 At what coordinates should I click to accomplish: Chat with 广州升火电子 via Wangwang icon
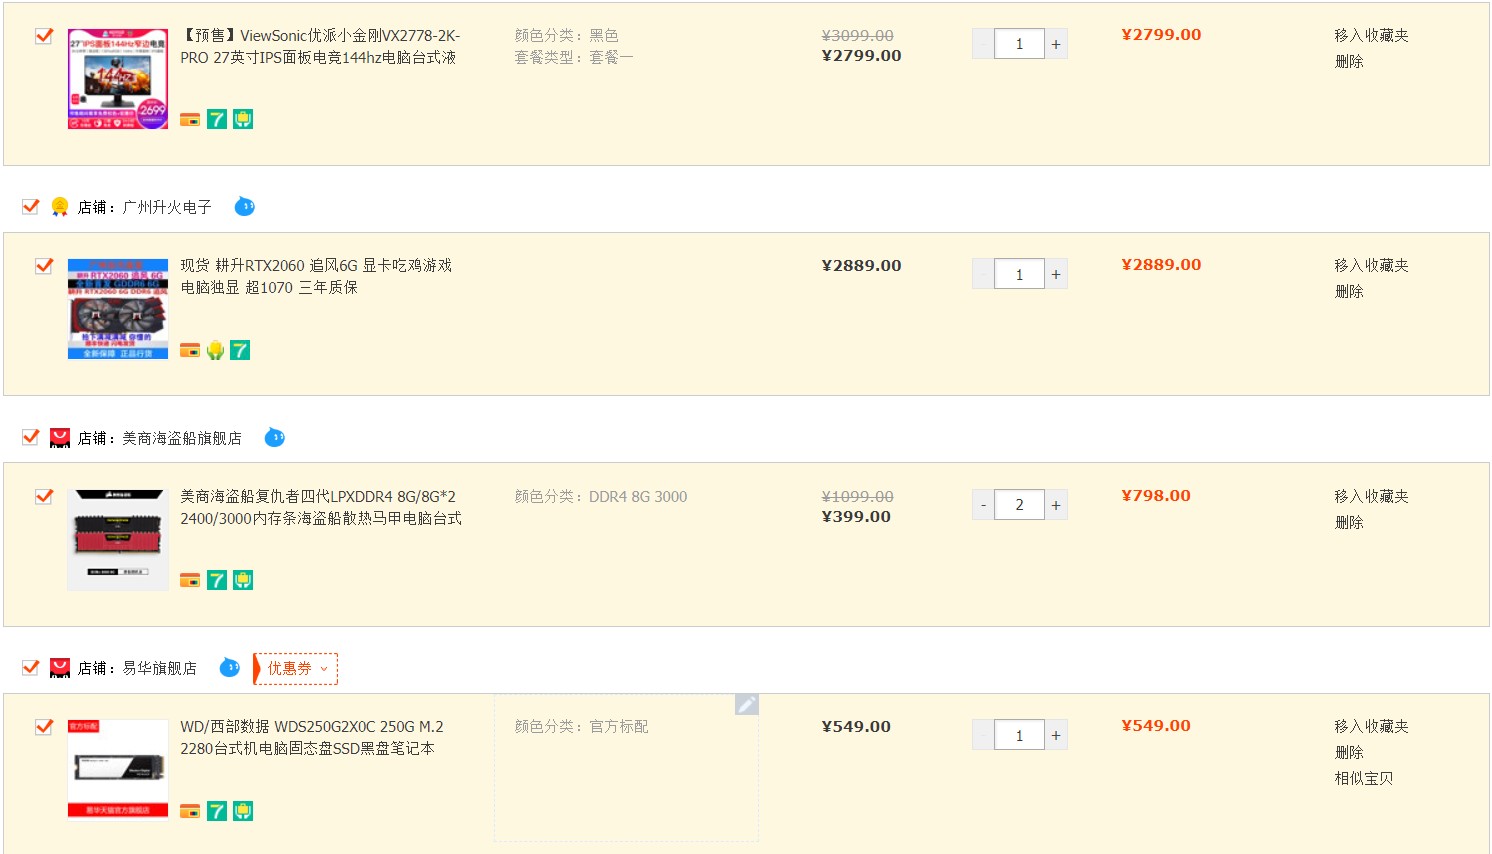245,207
